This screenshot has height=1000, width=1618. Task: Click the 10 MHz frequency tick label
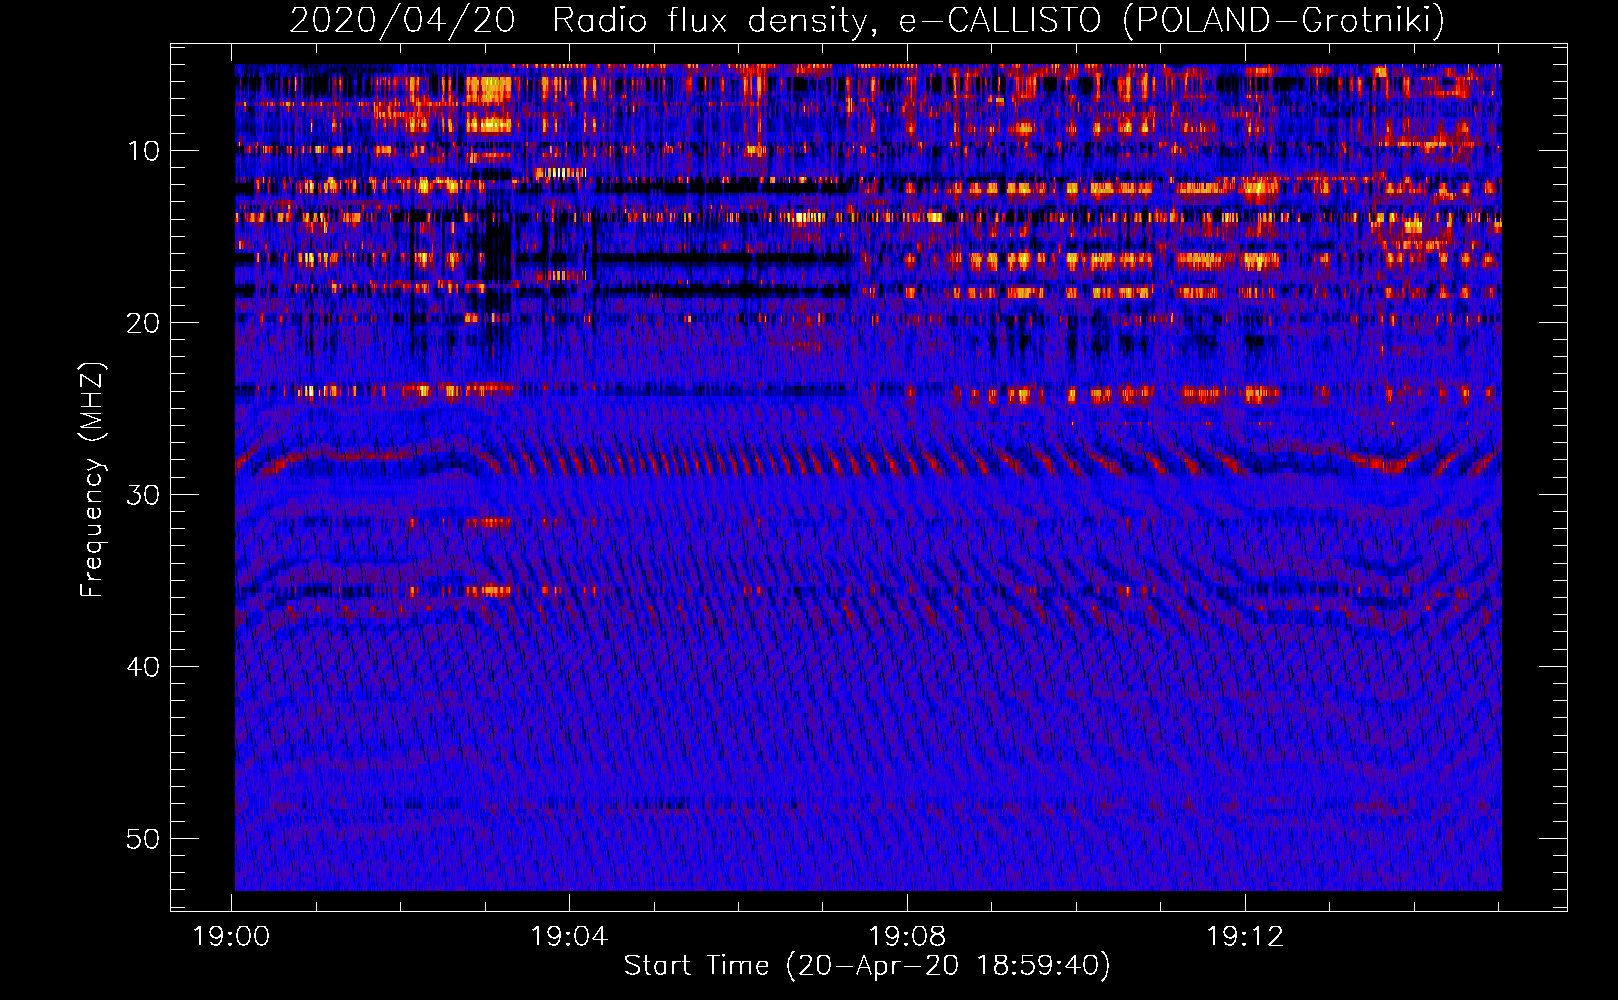(143, 151)
